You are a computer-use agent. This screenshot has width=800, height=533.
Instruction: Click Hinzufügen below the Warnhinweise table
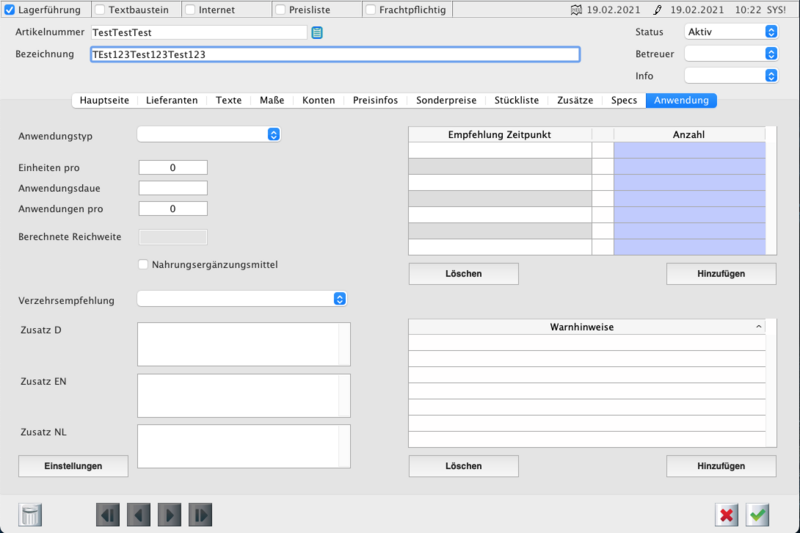(x=707, y=466)
